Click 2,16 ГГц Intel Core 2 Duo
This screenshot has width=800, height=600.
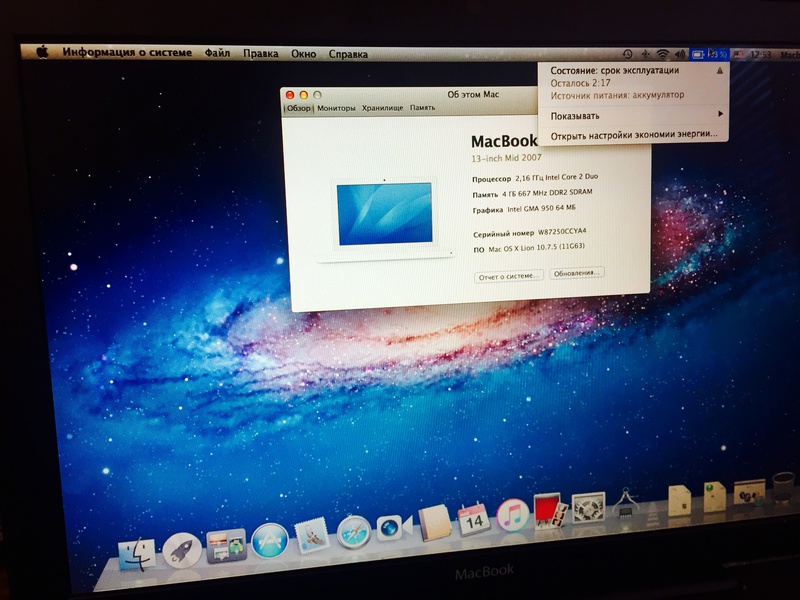tap(556, 178)
